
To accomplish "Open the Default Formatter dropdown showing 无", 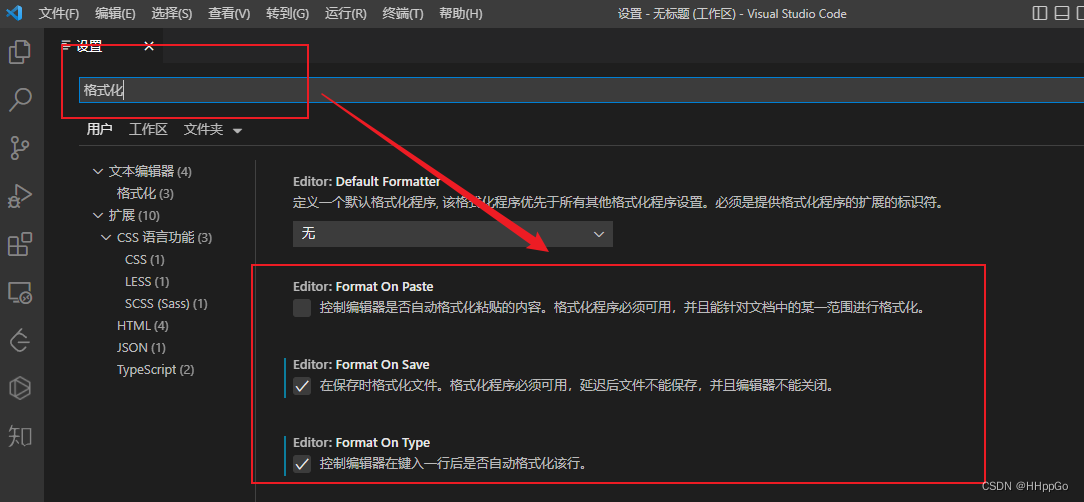I will tap(453, 234).
